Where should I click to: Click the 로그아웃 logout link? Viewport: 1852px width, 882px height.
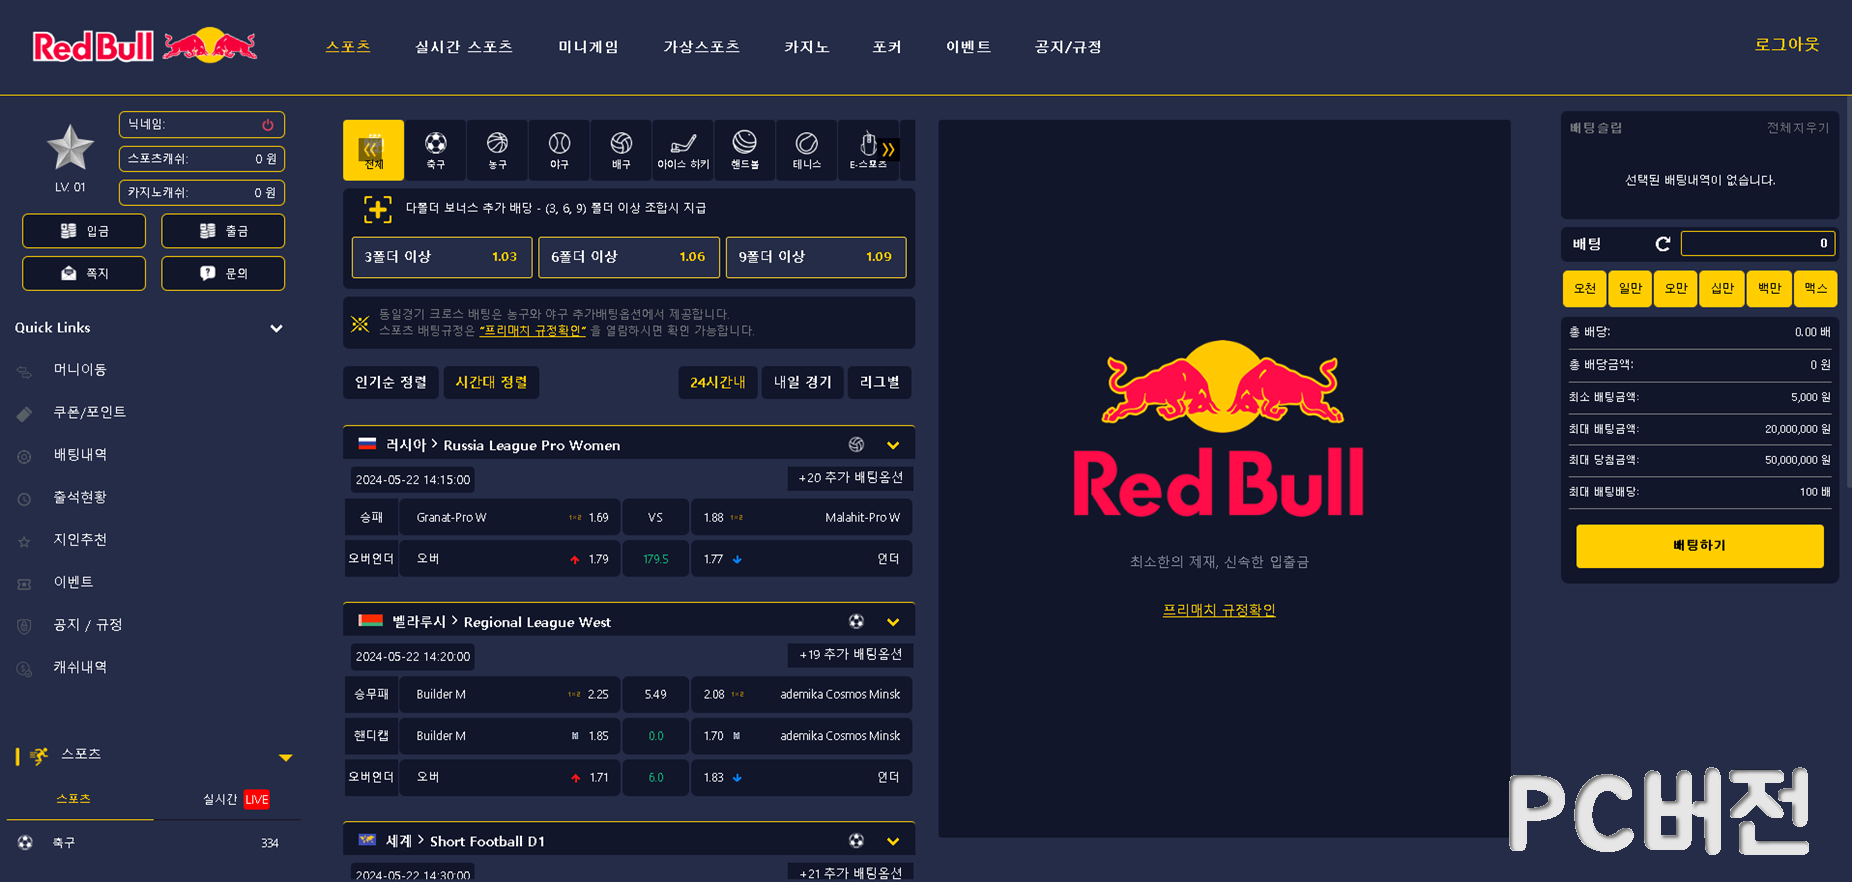tap(1787, 45)
